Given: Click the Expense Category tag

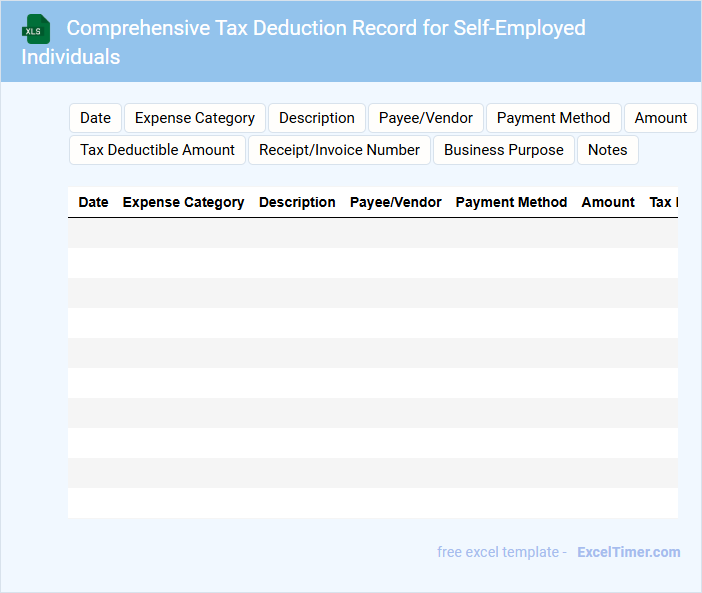Looking at the screenshot, I should pos(195,118).
